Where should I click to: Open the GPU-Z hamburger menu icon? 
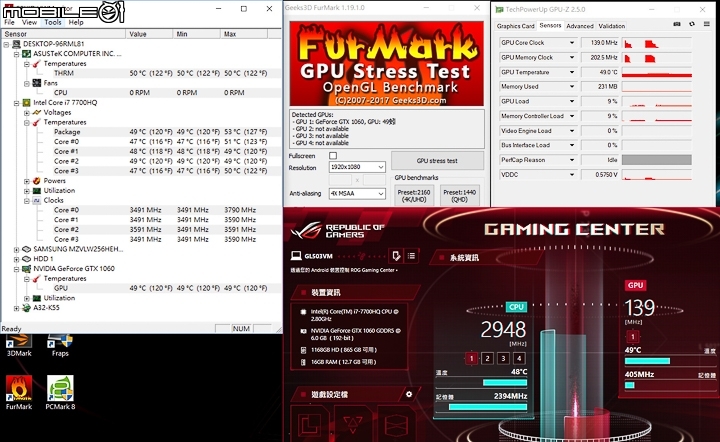pos(707,24)
